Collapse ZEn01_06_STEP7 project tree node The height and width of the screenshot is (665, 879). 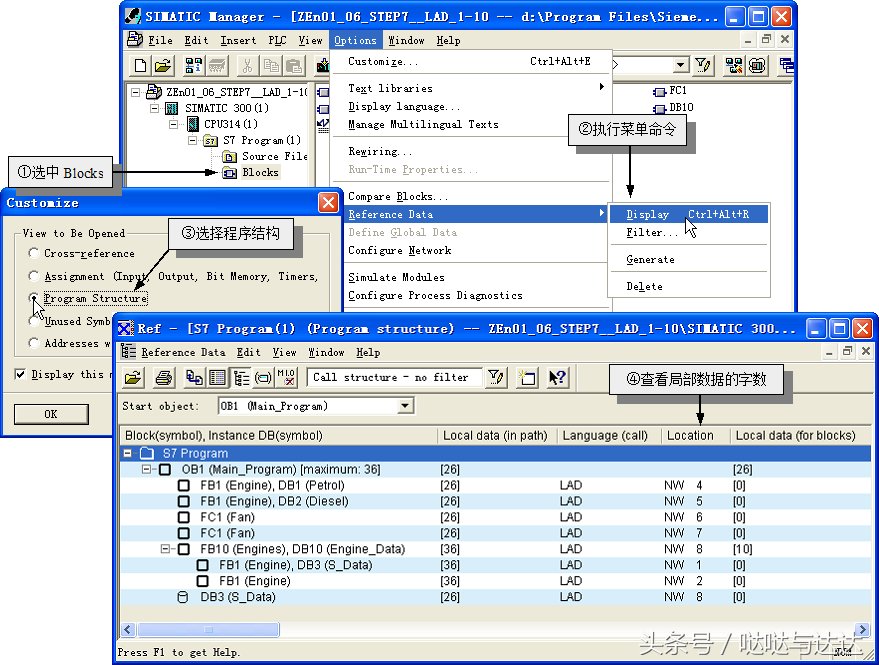click(135, 92)
